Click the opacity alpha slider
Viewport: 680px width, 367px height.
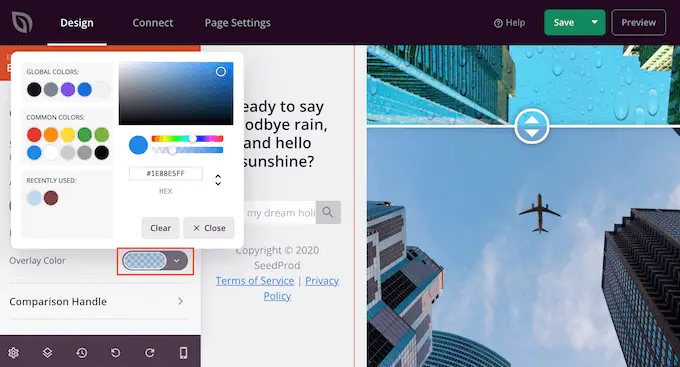pyautogui.click(x=187, y=150)
